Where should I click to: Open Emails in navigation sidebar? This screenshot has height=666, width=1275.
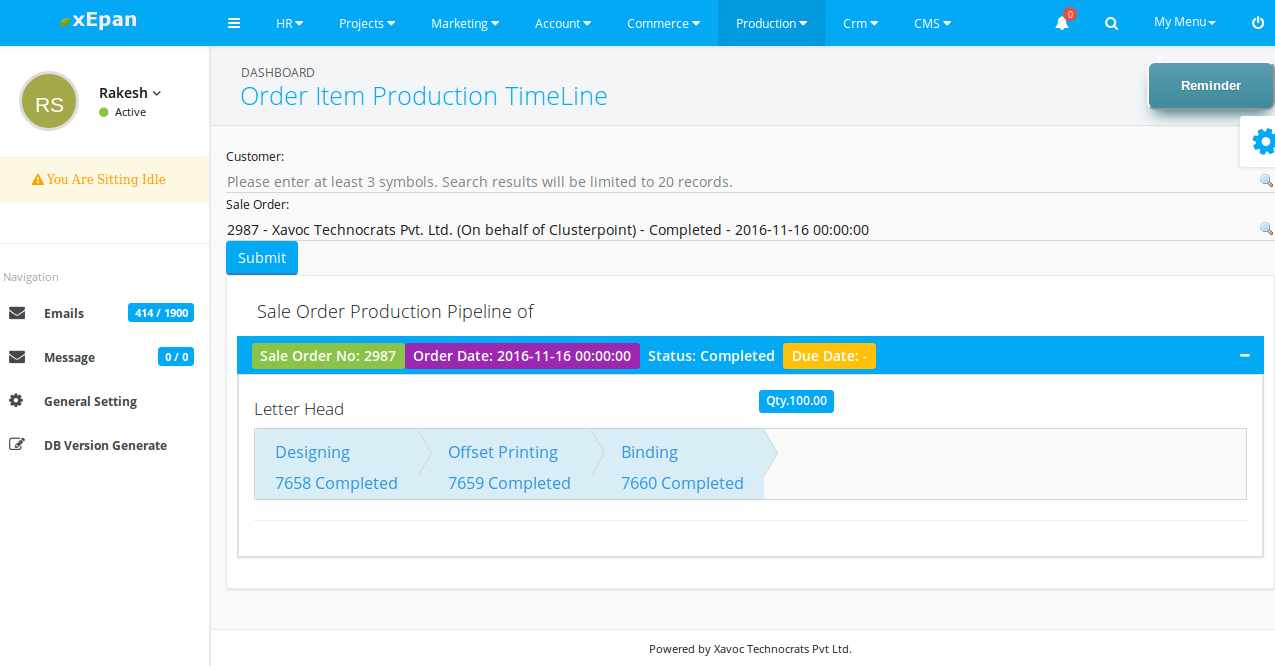click(x=64, y=313)
